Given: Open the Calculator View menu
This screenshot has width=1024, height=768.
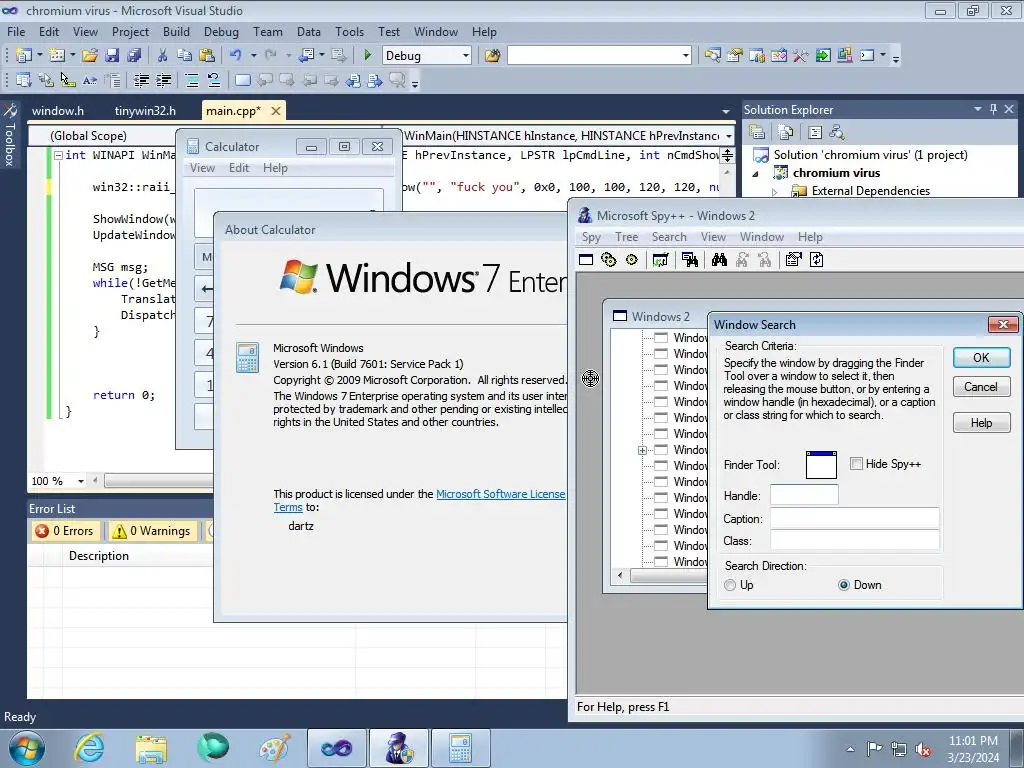Looking at the screenshot, I should (202, 168).
